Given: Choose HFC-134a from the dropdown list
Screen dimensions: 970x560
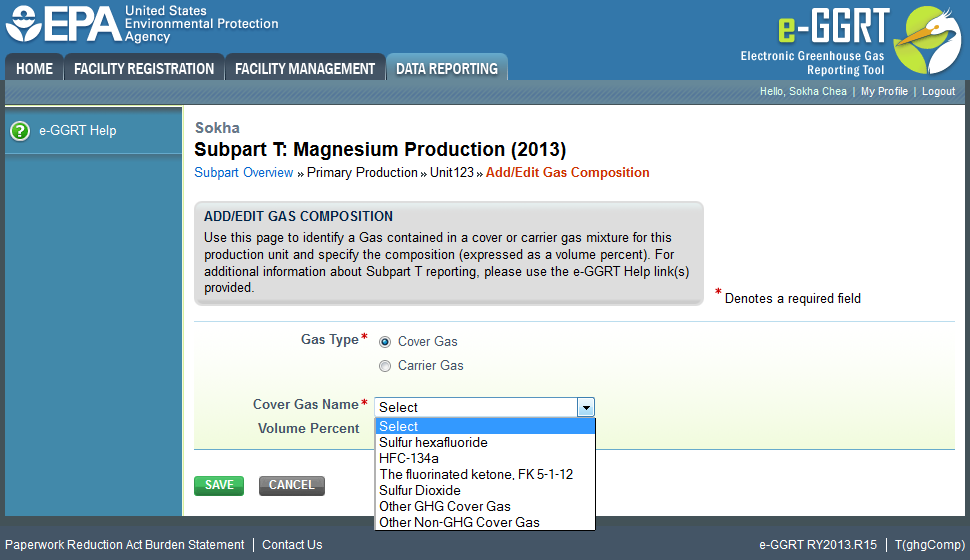Looking at the screenshot, I should pos(485,459).
